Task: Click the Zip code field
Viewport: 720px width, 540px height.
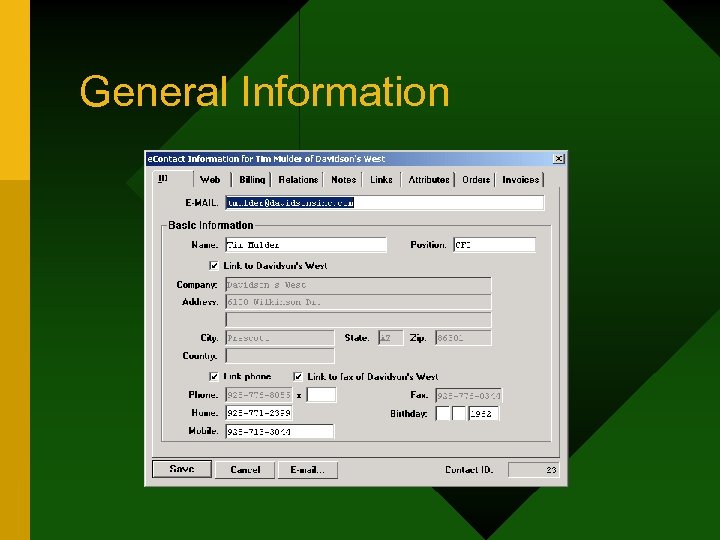Action: coord(463,338)
